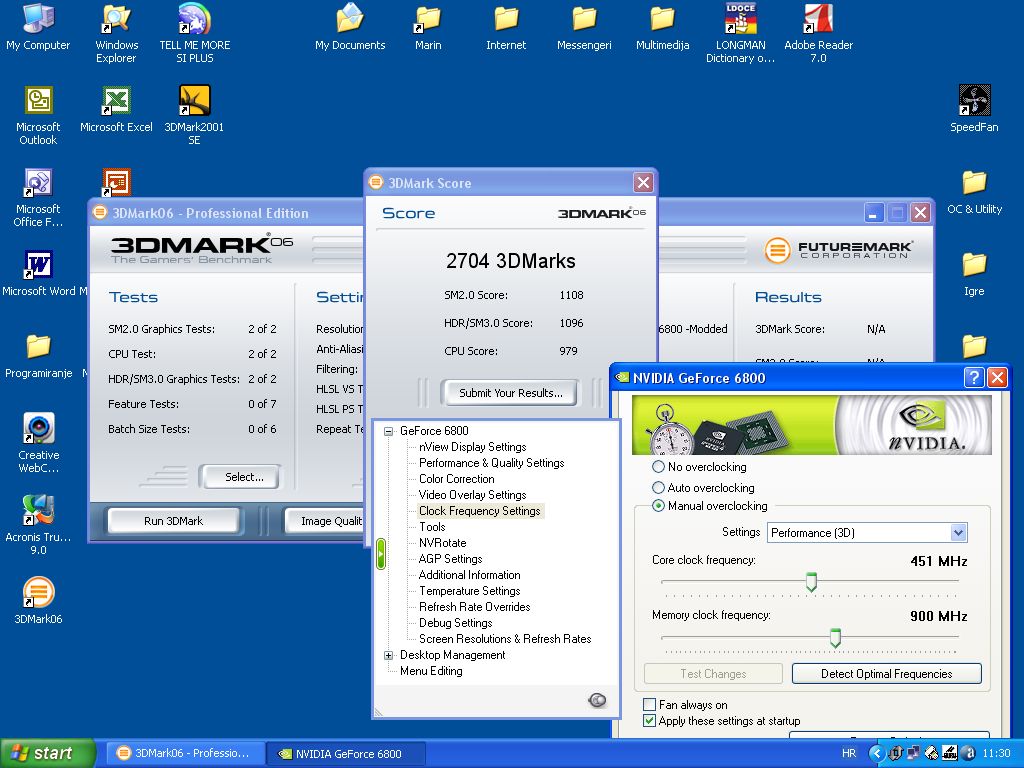Select Manual overclocking radio button
The image size is (1024, 768).
pos(658,506)
